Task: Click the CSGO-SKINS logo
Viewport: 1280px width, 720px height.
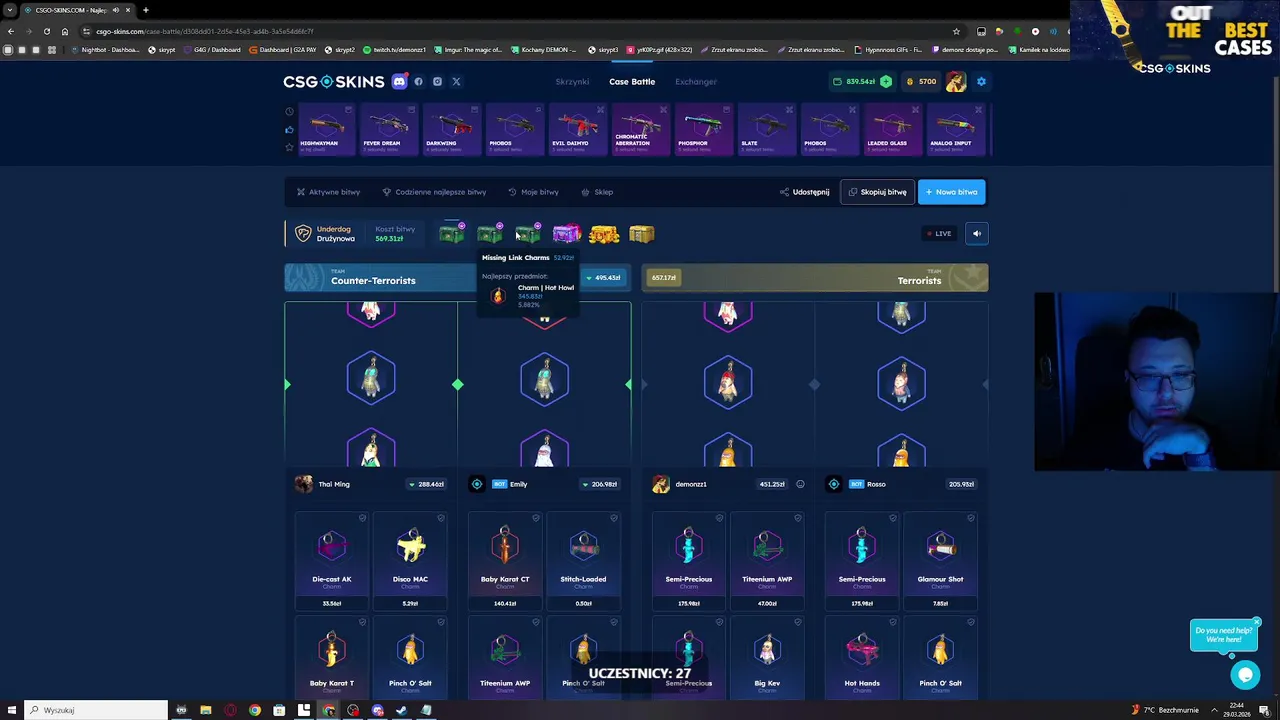Action: pyautogui.click(x=333, y=82)
